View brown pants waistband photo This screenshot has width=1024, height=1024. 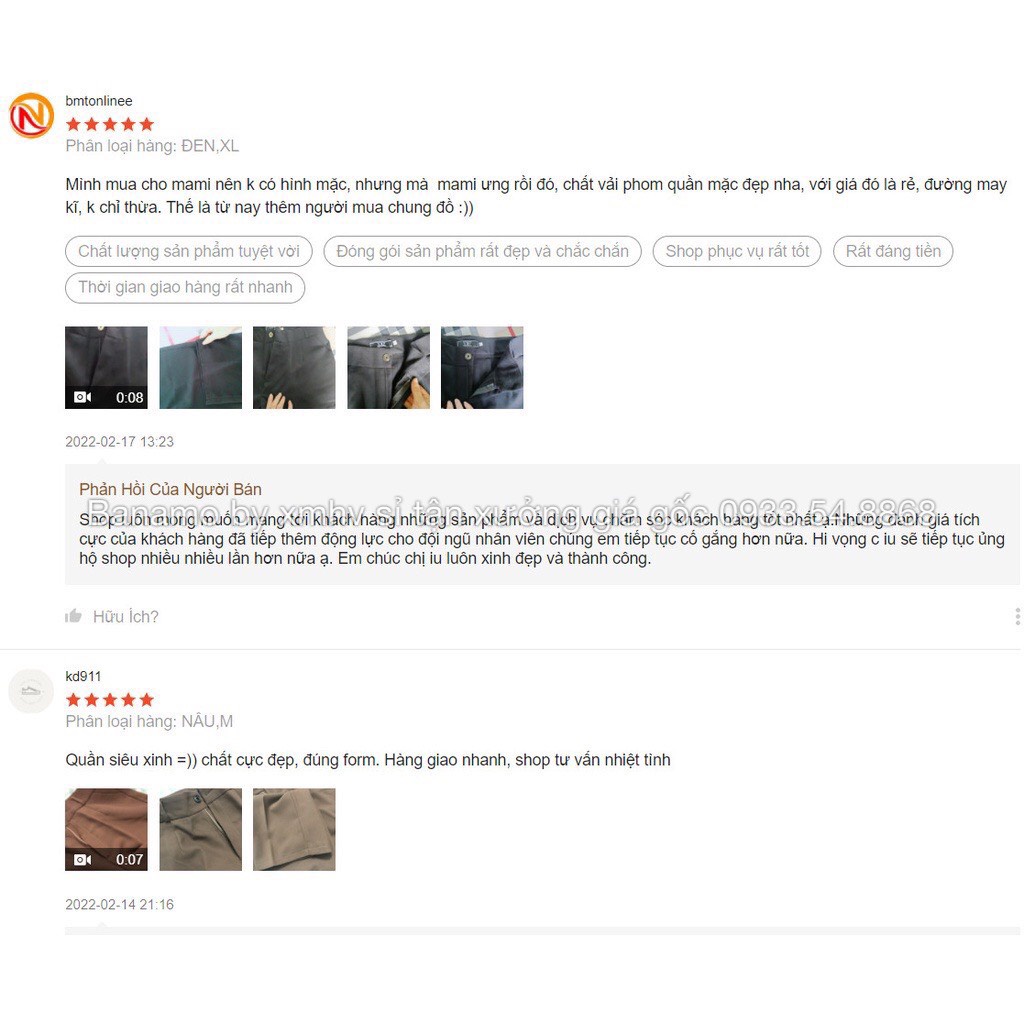point(200,829)
